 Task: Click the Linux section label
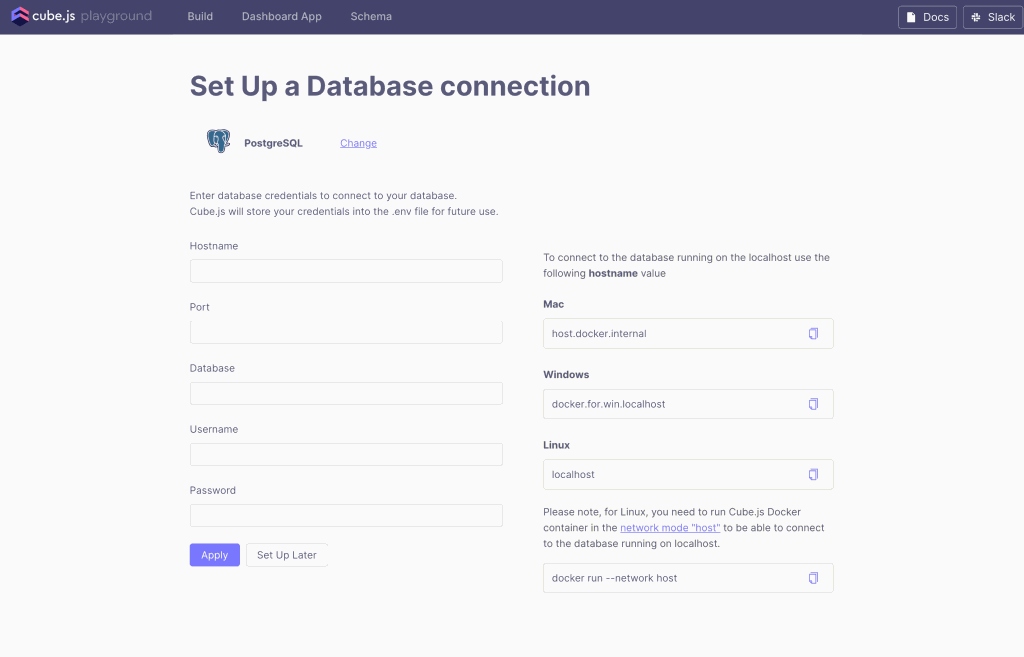click(556, 445)
